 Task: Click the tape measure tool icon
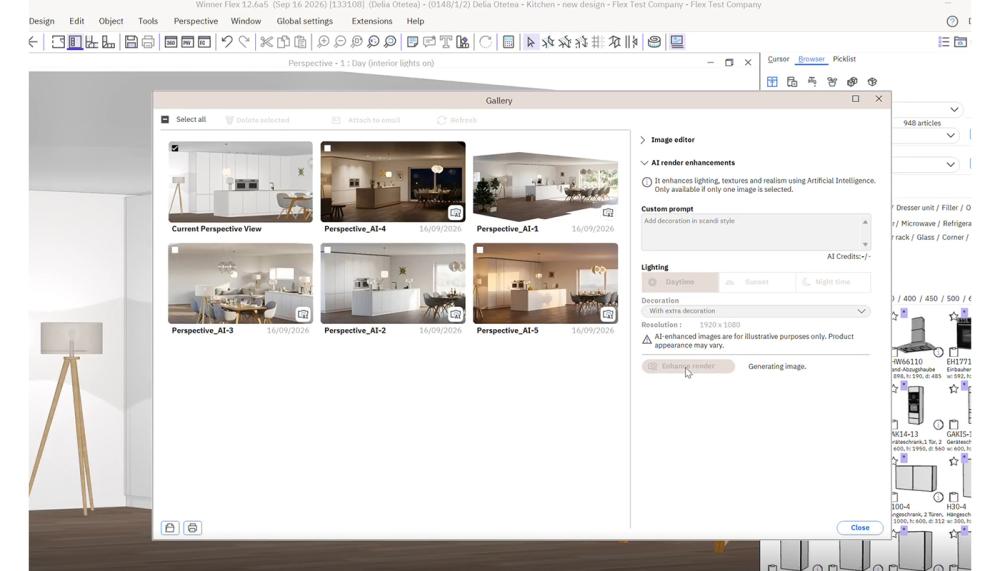[x=654, y=42]
